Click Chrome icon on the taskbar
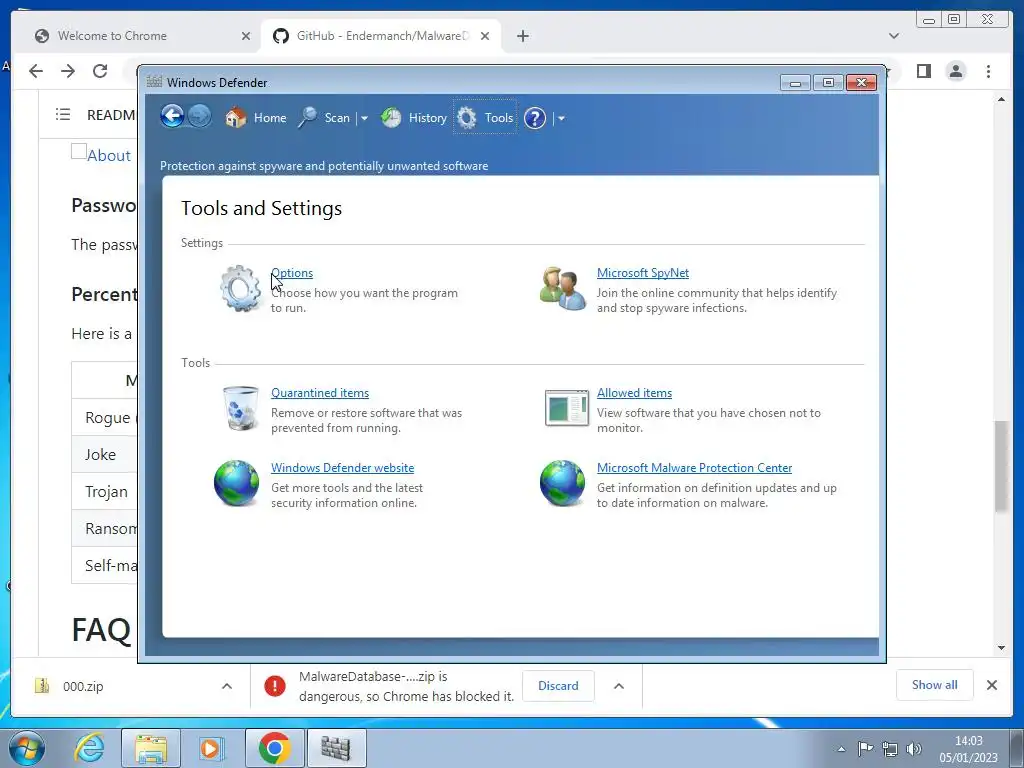The height and width of the screenshot is (768, 1024). pyautogui.click(x=274, y=748)
